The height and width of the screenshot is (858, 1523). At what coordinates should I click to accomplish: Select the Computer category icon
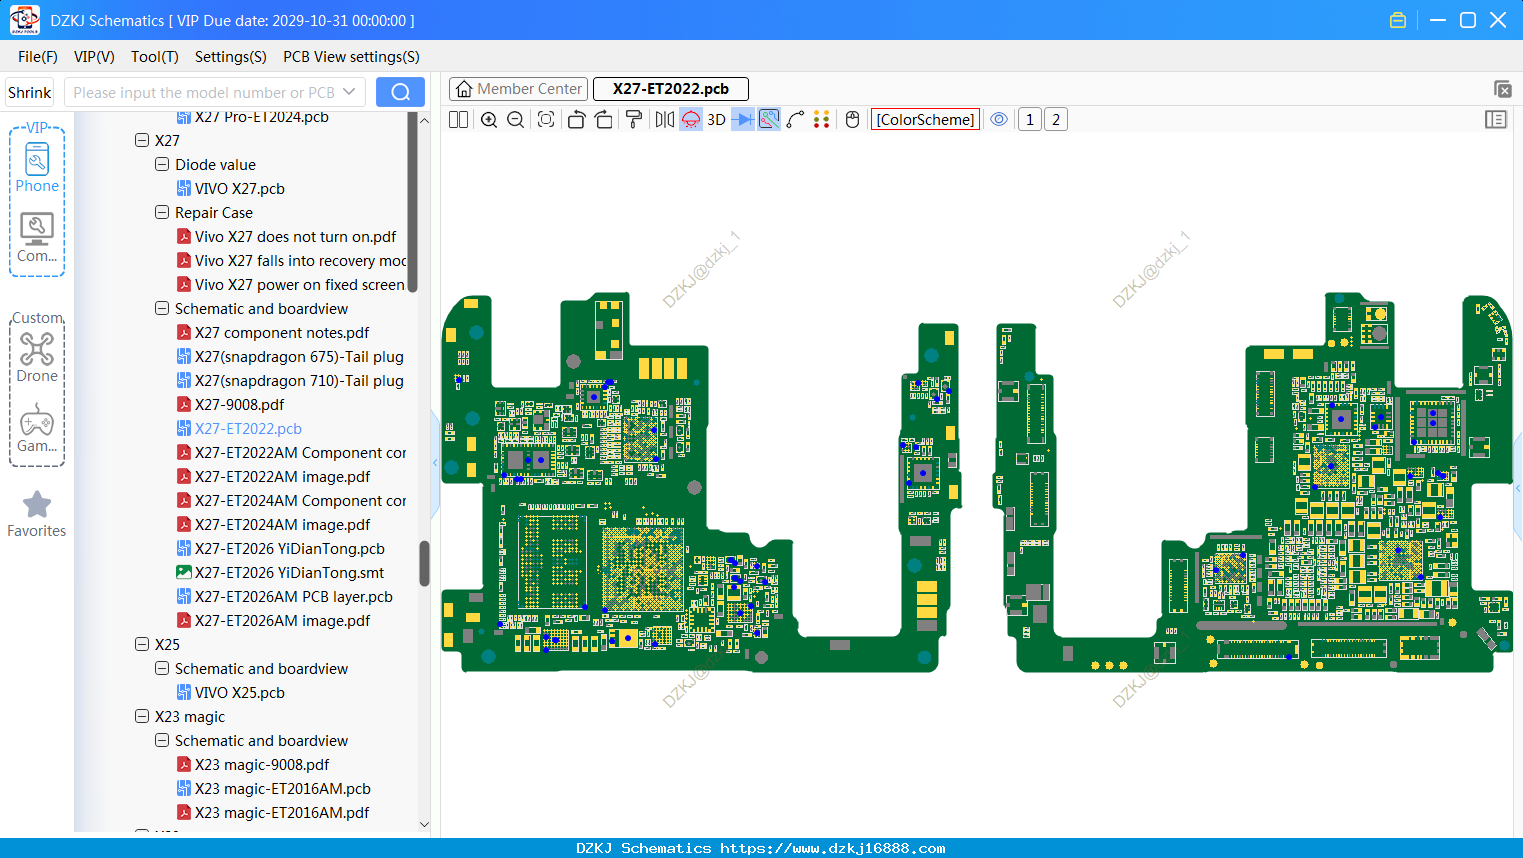(x=37, y=238)
